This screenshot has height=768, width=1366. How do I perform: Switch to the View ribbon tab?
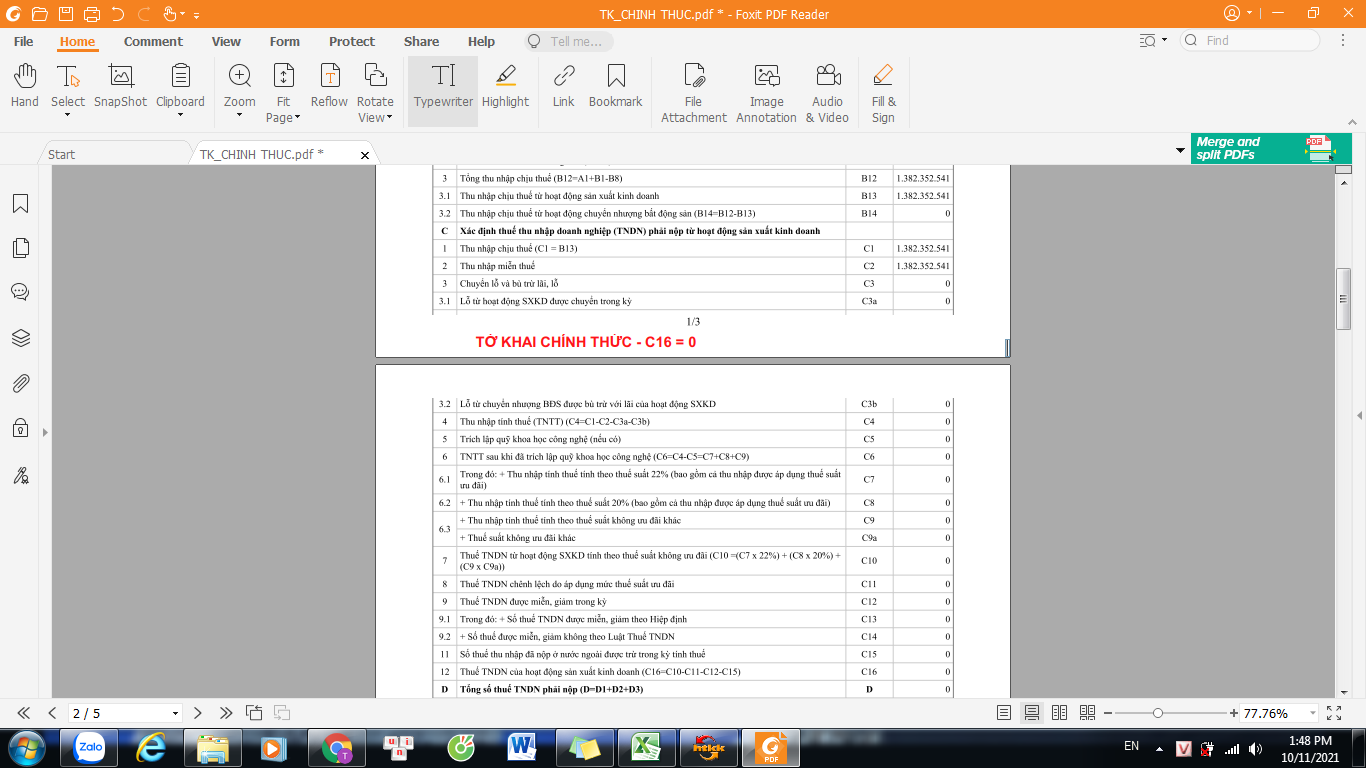click(226, 42)
